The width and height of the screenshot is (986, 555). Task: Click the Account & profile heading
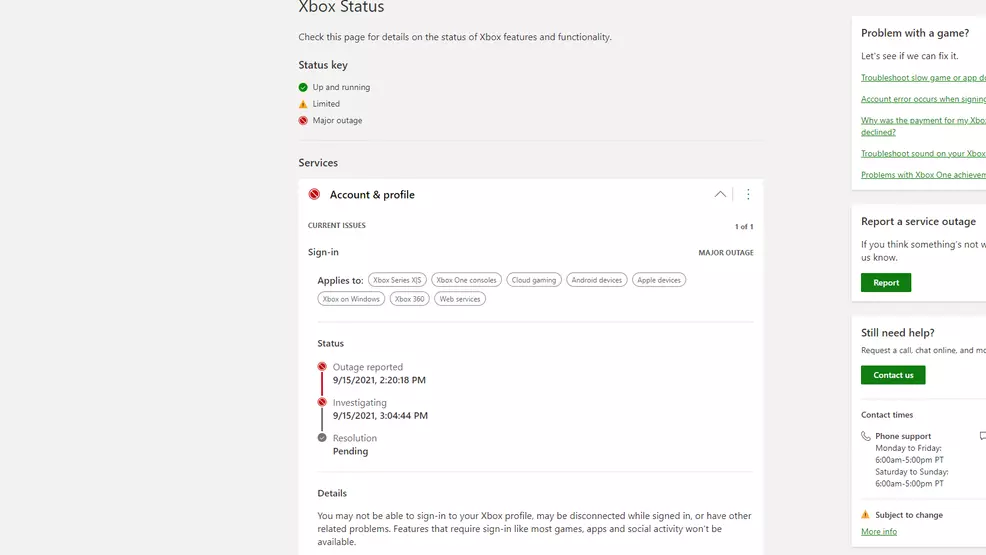(372, 195)
